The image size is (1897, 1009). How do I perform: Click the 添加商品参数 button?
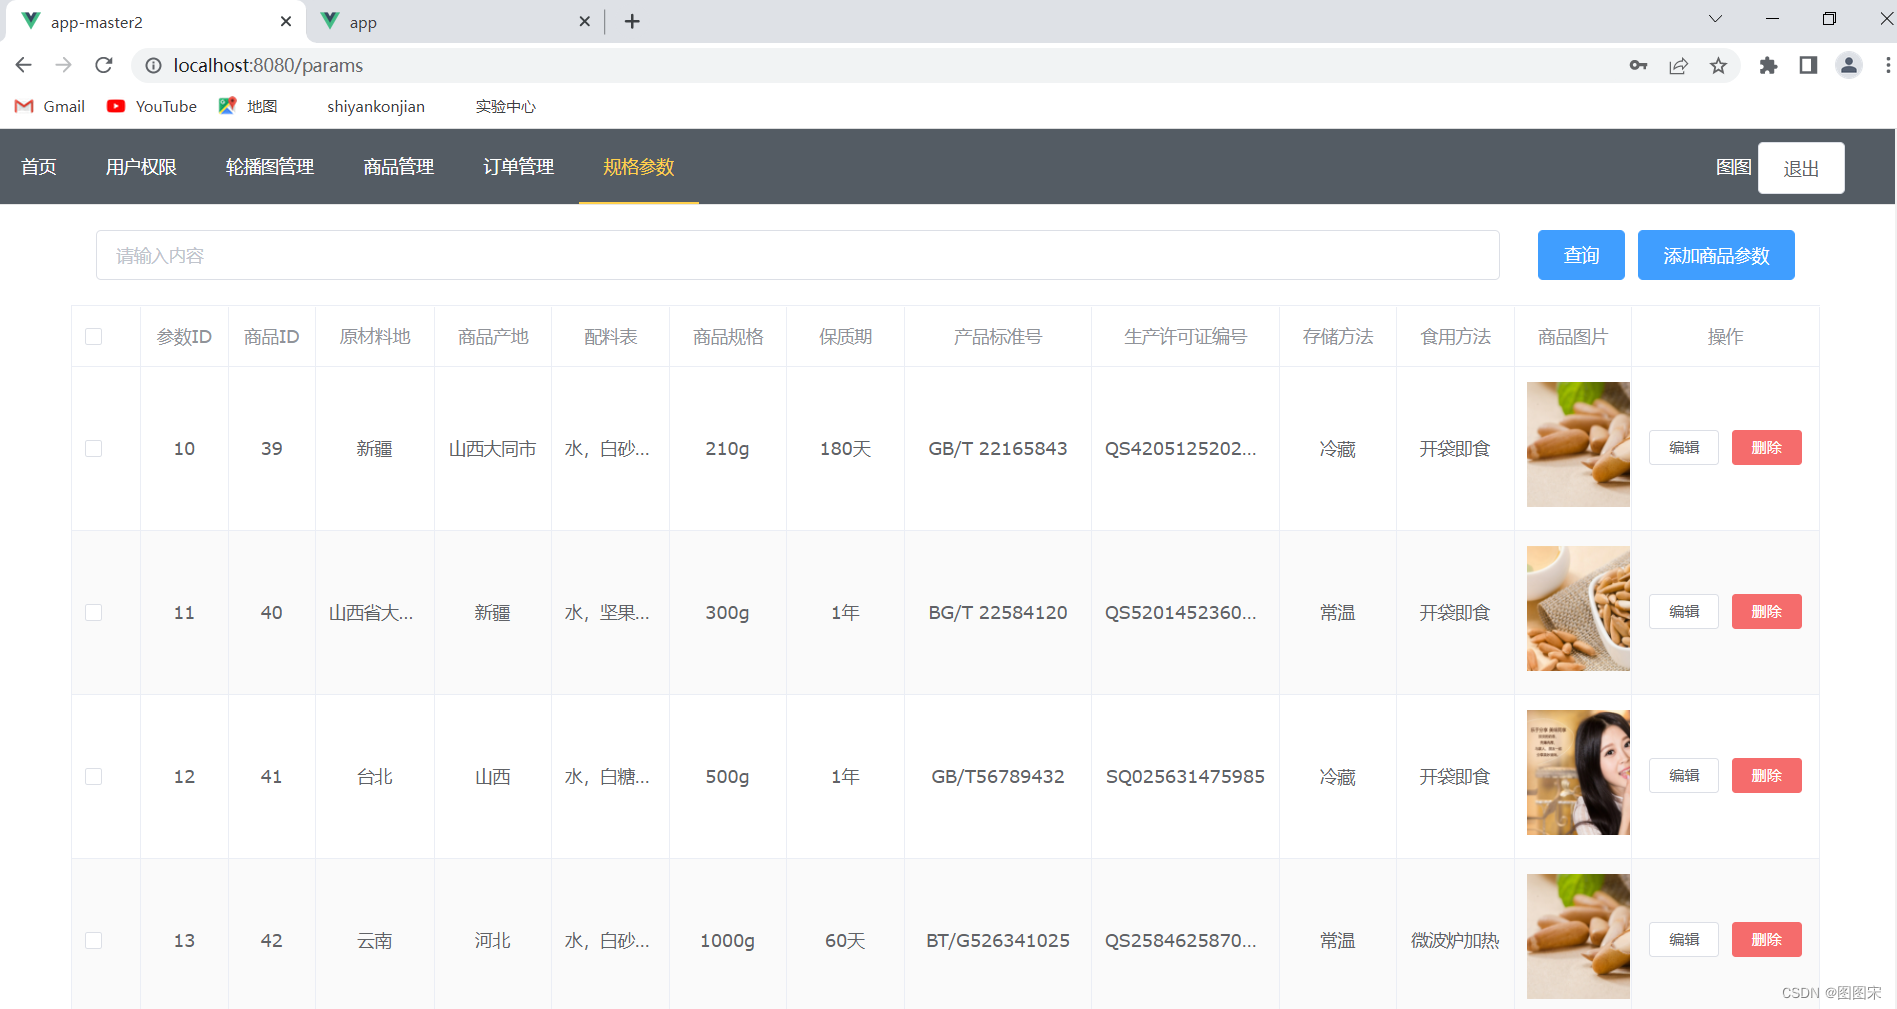pos(1715,255)
